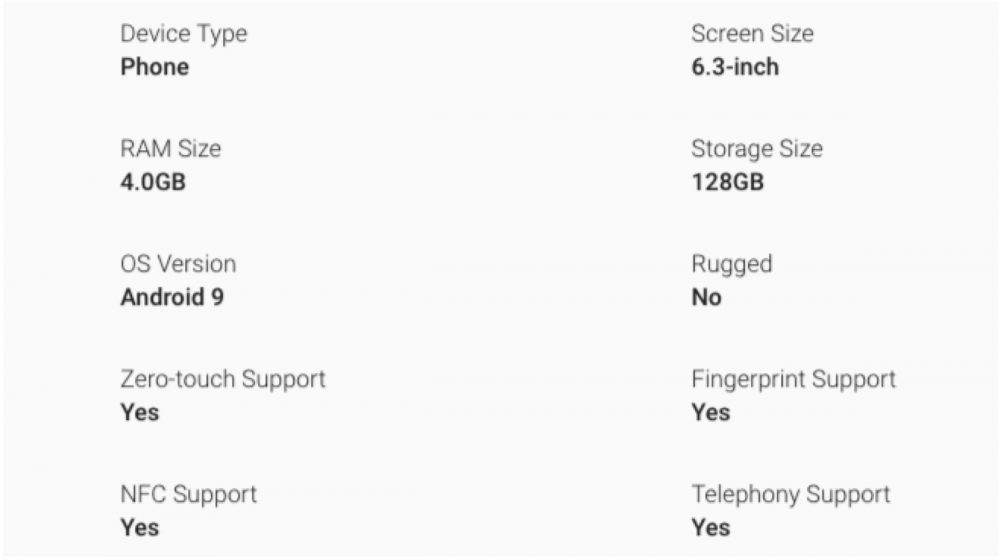Click the OS Version label
The width and height of the screenshot is (1000, 560).
point(178,264)
